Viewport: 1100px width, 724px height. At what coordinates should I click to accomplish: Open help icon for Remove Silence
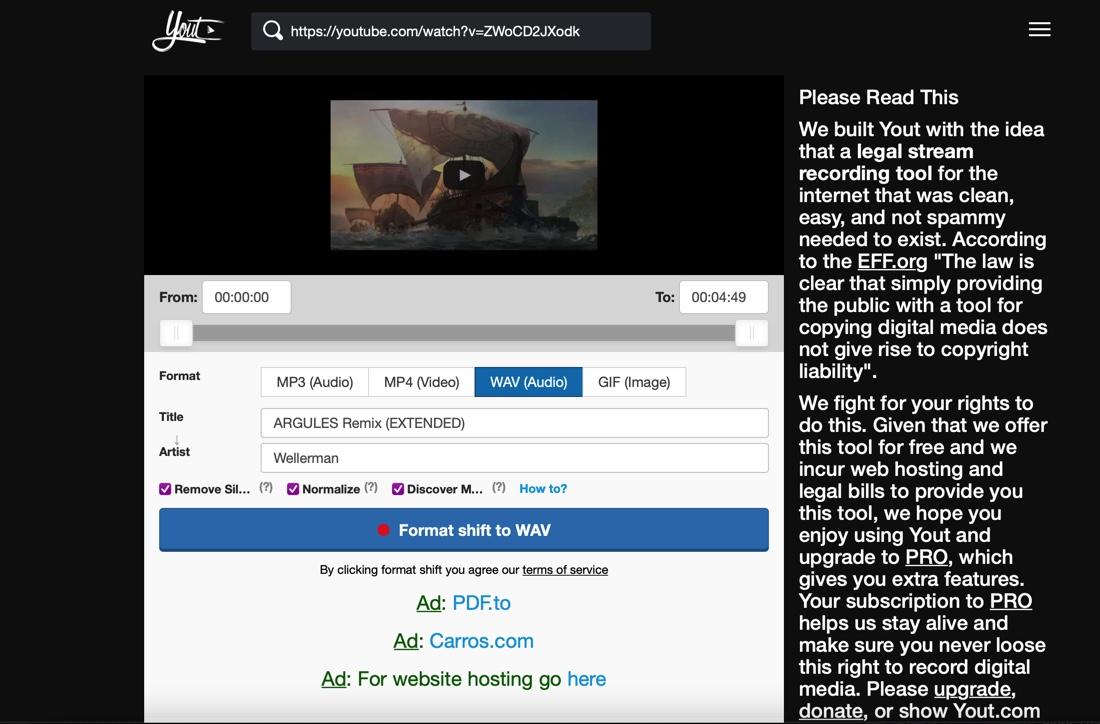point(266,487)
